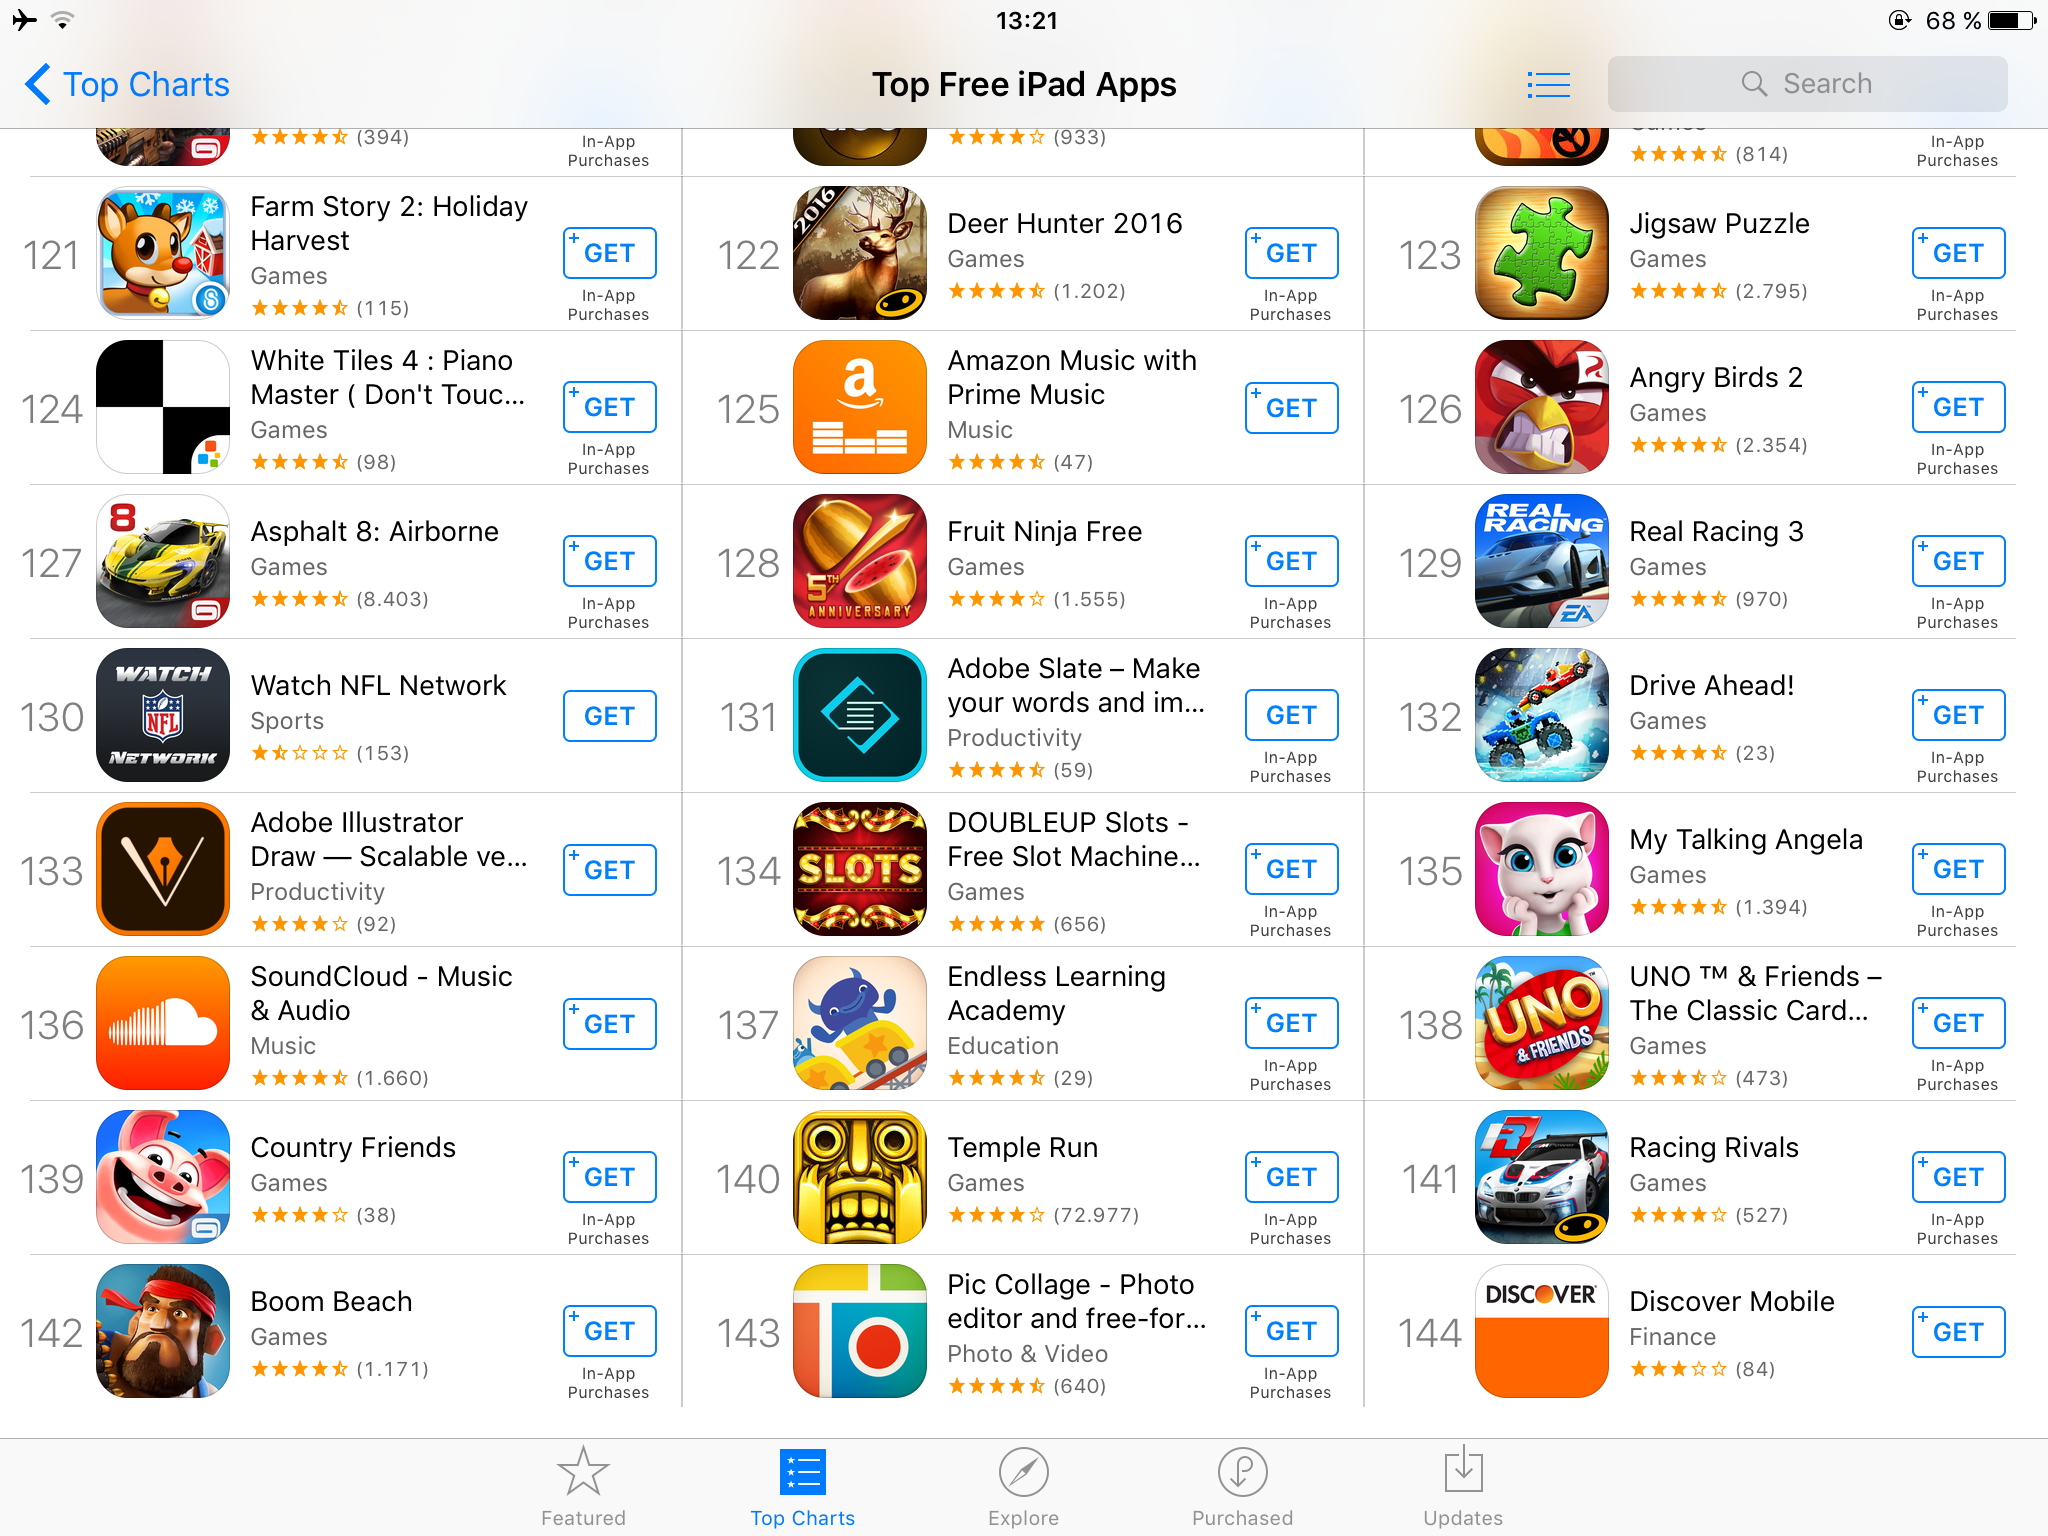Tap the Amazon Music app icon
The width and height of the screenshot is (2048, 1536).
[x=859, y=407]
